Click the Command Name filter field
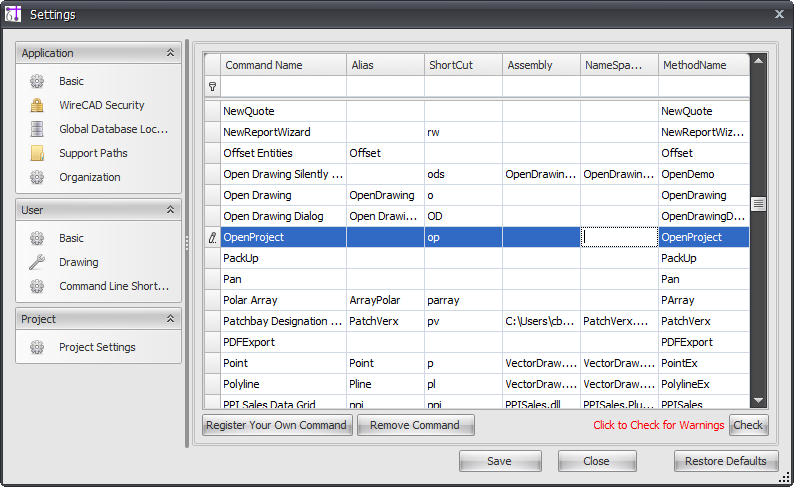Viewport: 794px width, 487px height. pos(284,87)
